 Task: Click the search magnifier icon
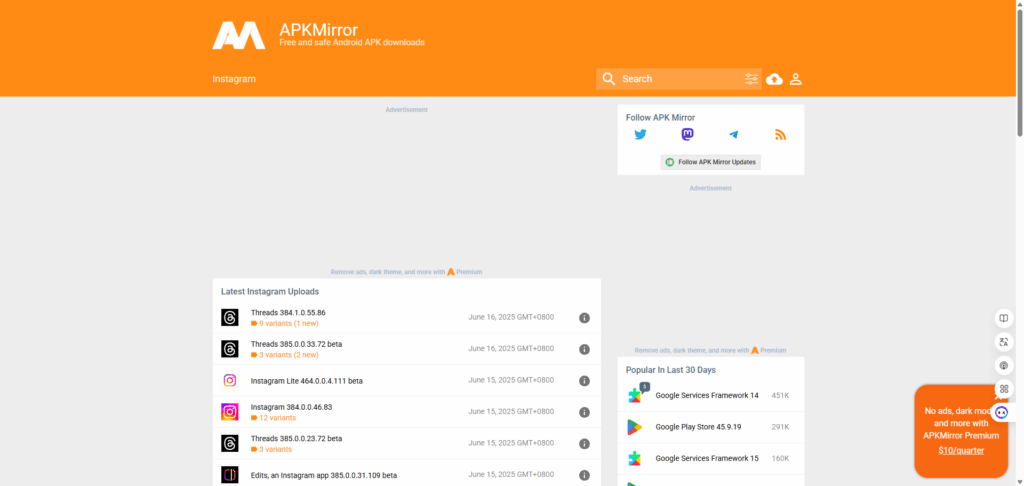click(x=609, y=79)
